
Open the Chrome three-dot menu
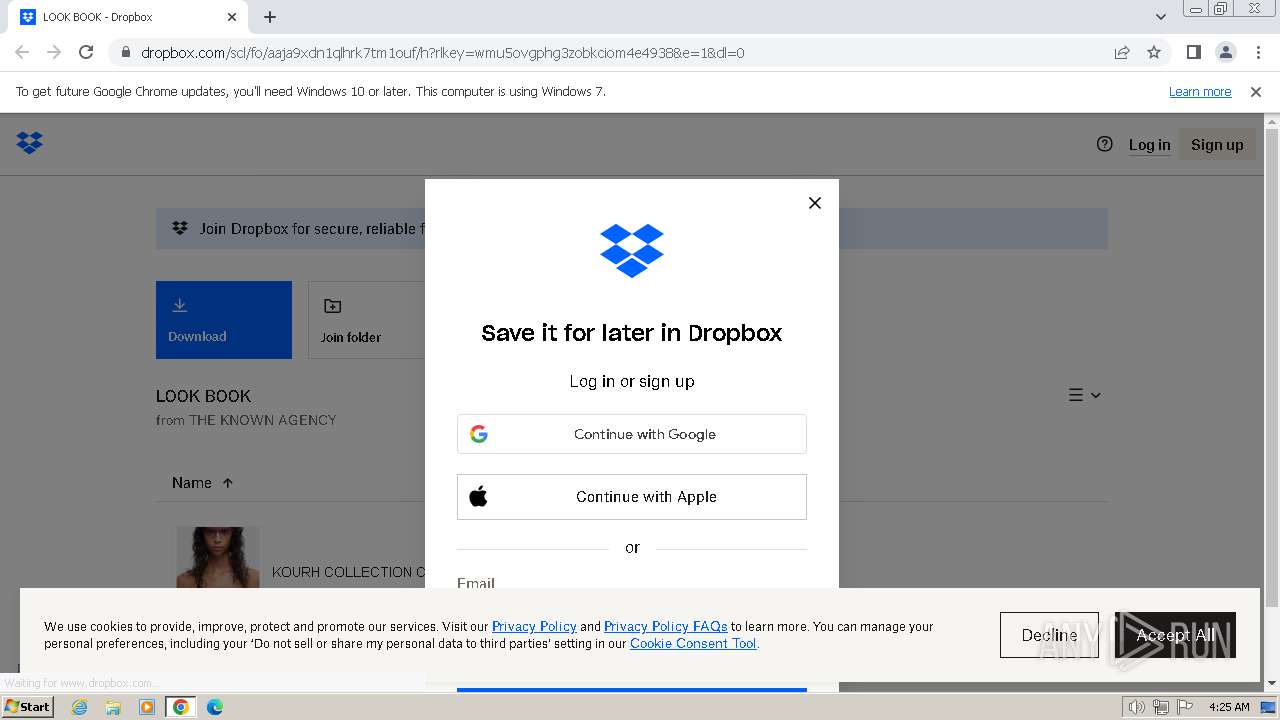coord(1258,52)
